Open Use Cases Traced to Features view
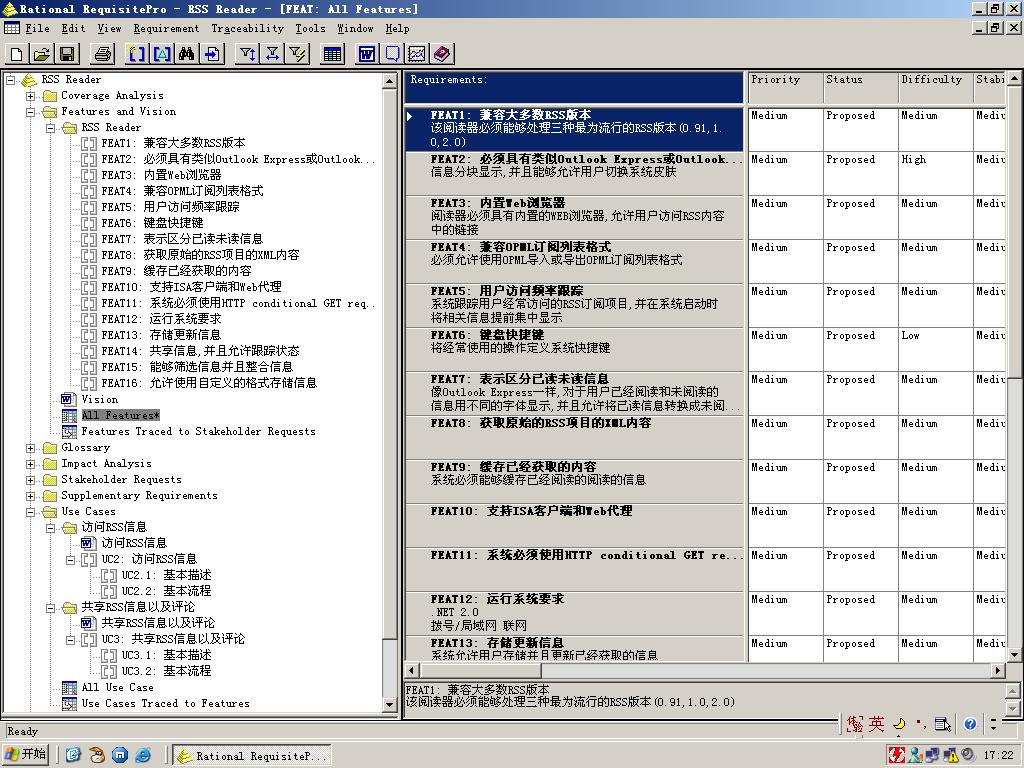This screenshot has width=1024, height=768. click(165, 703)
